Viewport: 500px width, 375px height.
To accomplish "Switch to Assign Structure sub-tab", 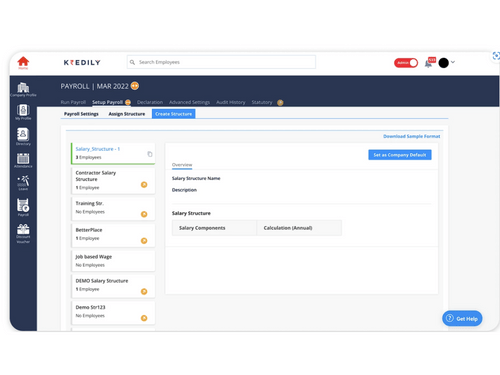I will (x=127, y=114).
